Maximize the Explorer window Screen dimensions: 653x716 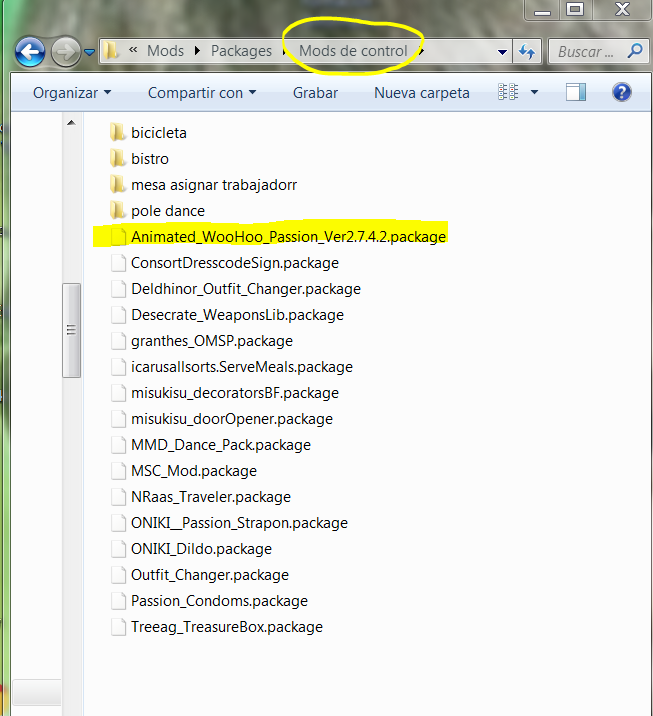(x=575, y=9)
